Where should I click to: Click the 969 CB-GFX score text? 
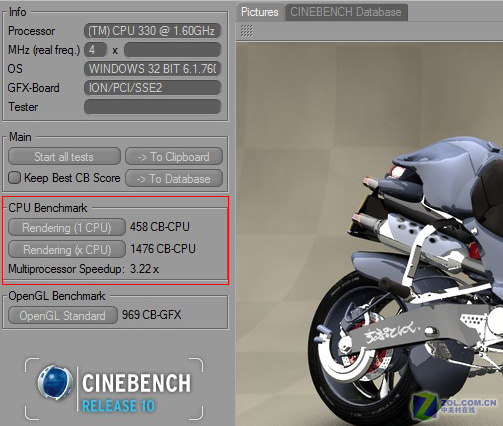tap(151, 315)
